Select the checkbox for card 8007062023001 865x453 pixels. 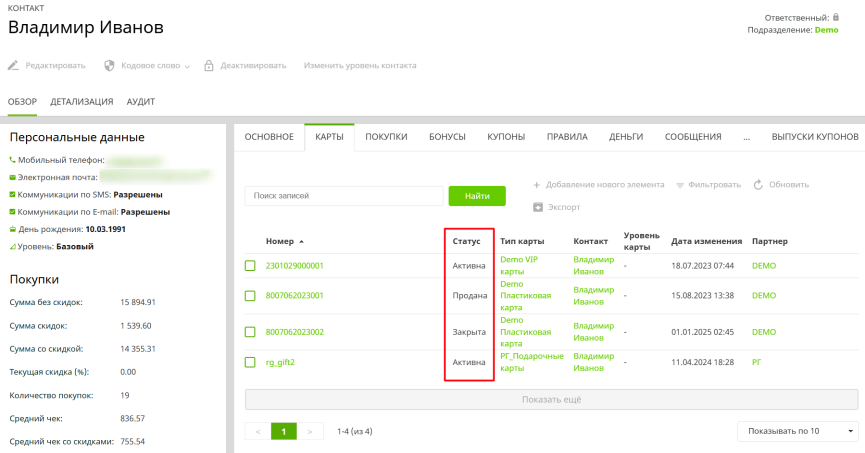tap(251, 296)
